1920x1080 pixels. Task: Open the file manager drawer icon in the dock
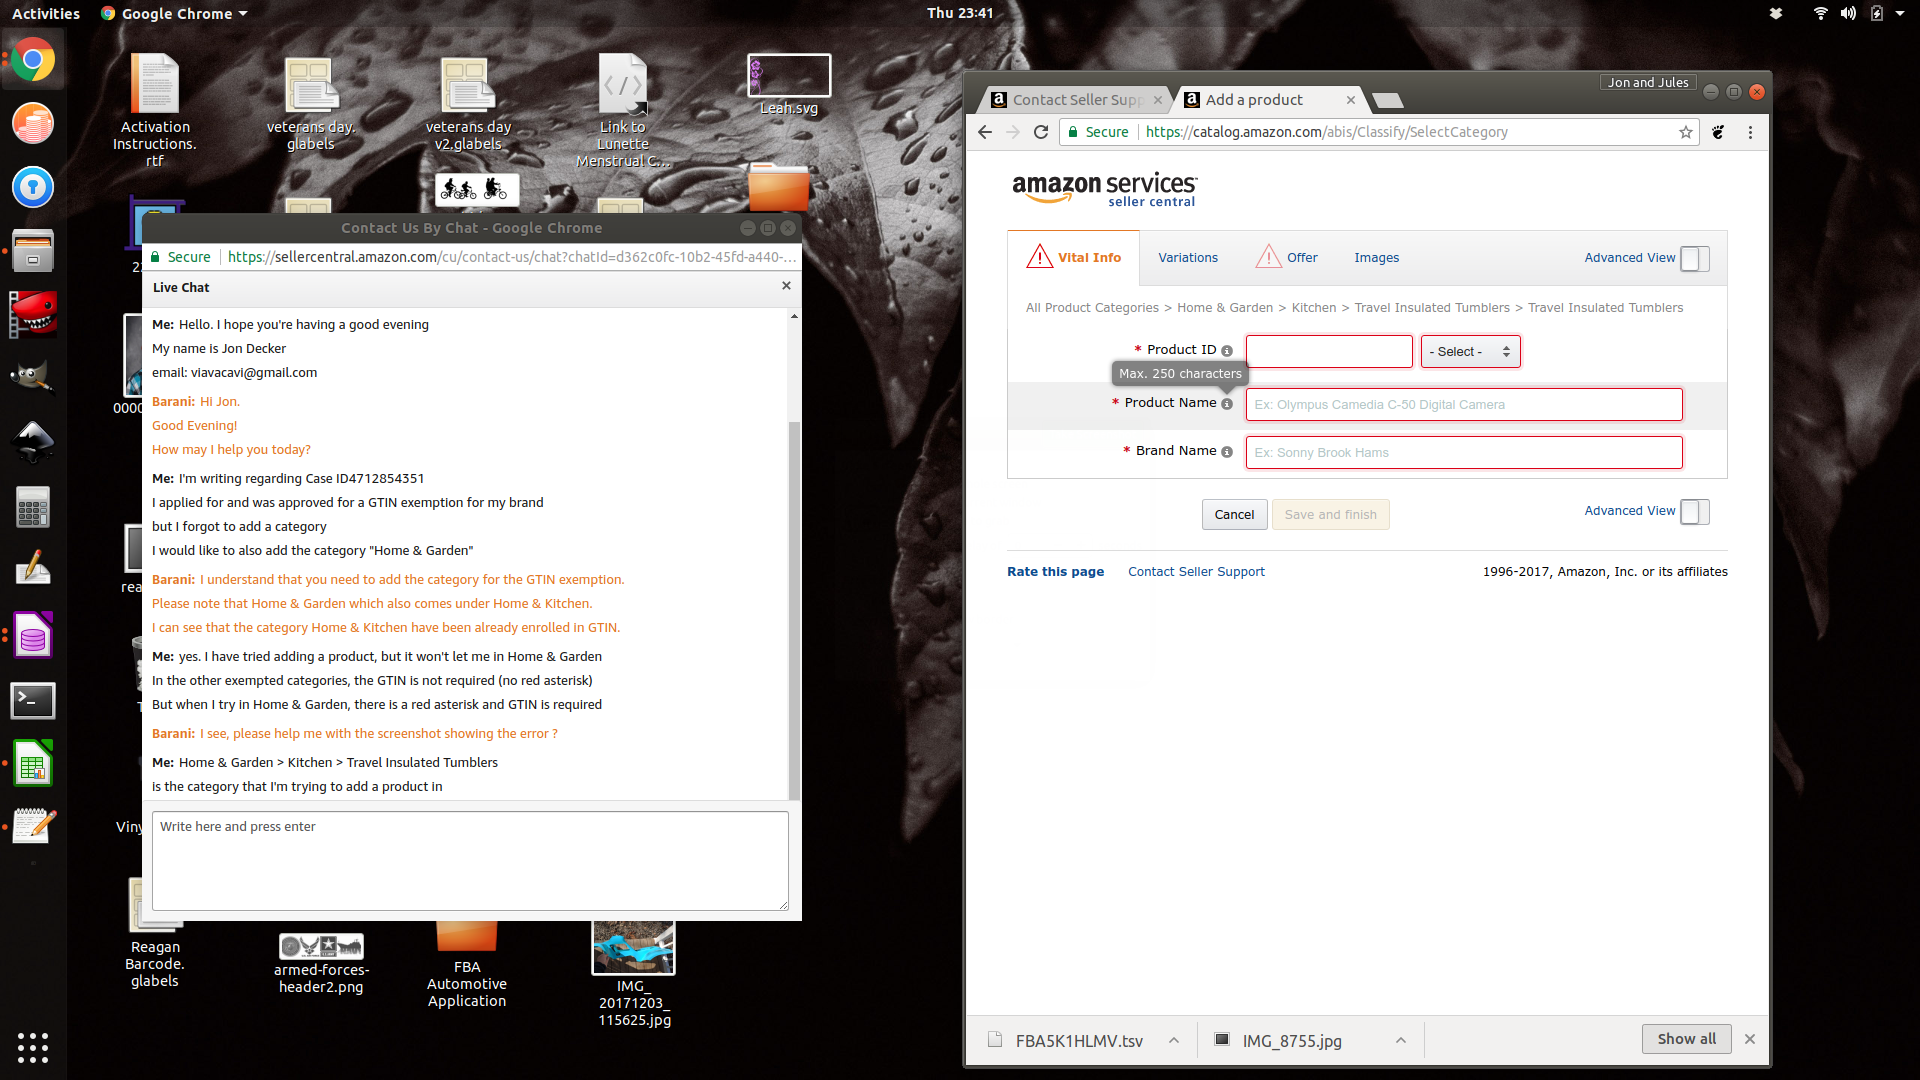click(33, 251)
